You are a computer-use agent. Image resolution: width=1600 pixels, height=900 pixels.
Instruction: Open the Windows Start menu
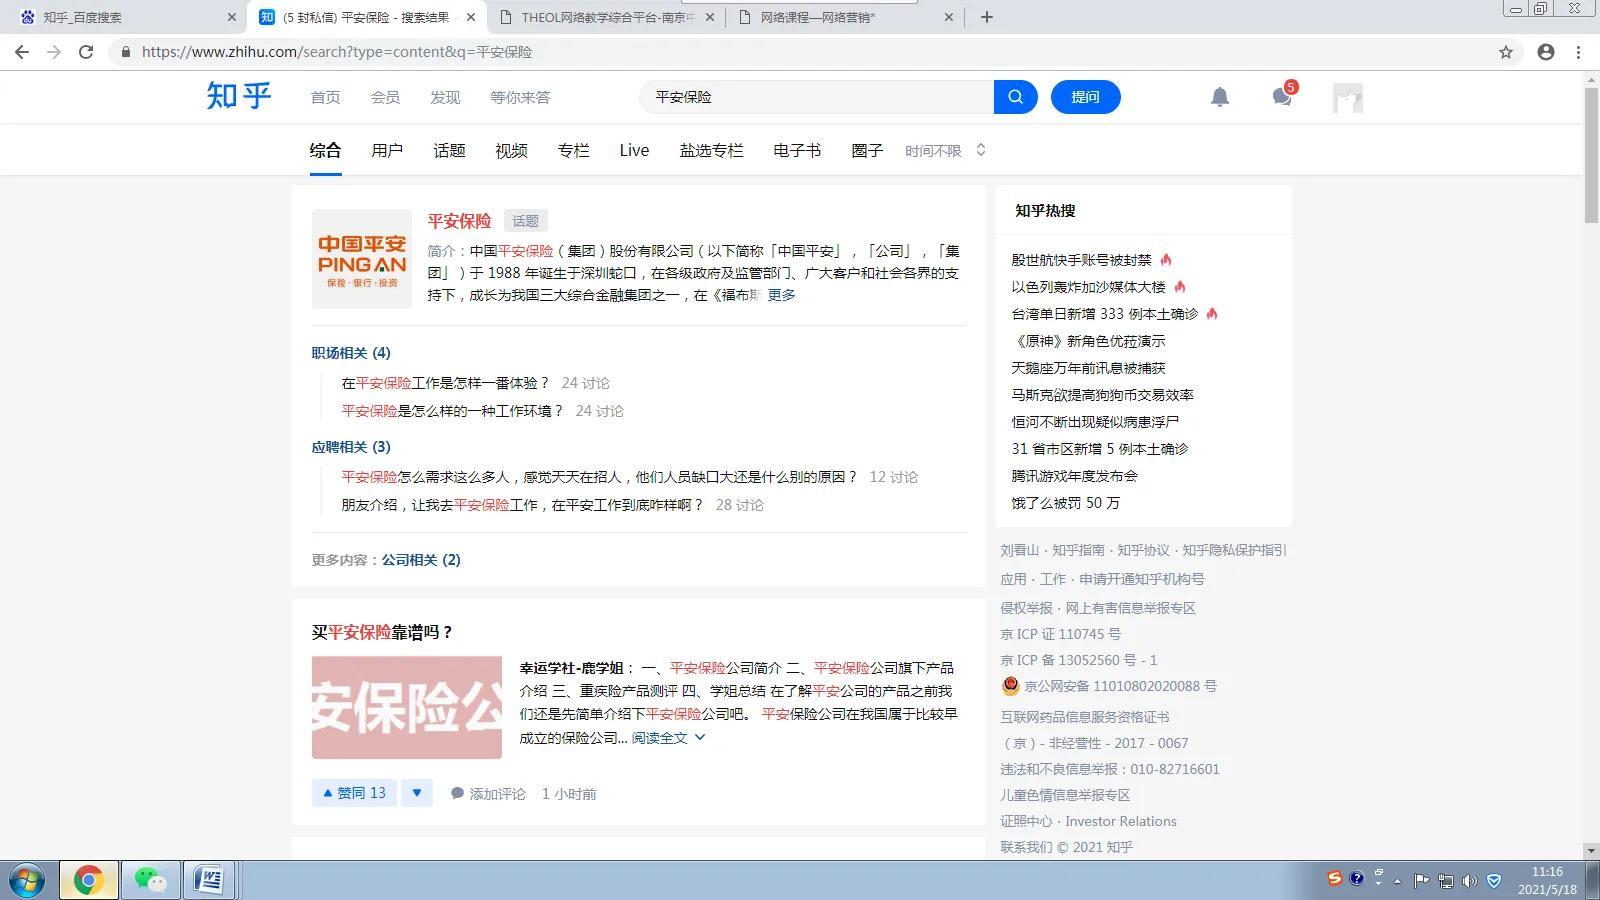click(x=27, y=880)
